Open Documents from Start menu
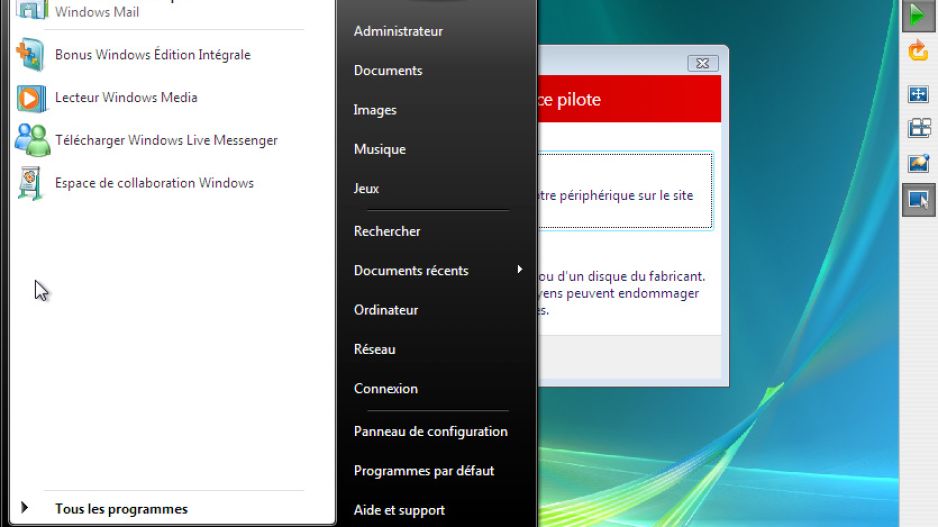This screenshot has height=527, width=938. (388, 71)
